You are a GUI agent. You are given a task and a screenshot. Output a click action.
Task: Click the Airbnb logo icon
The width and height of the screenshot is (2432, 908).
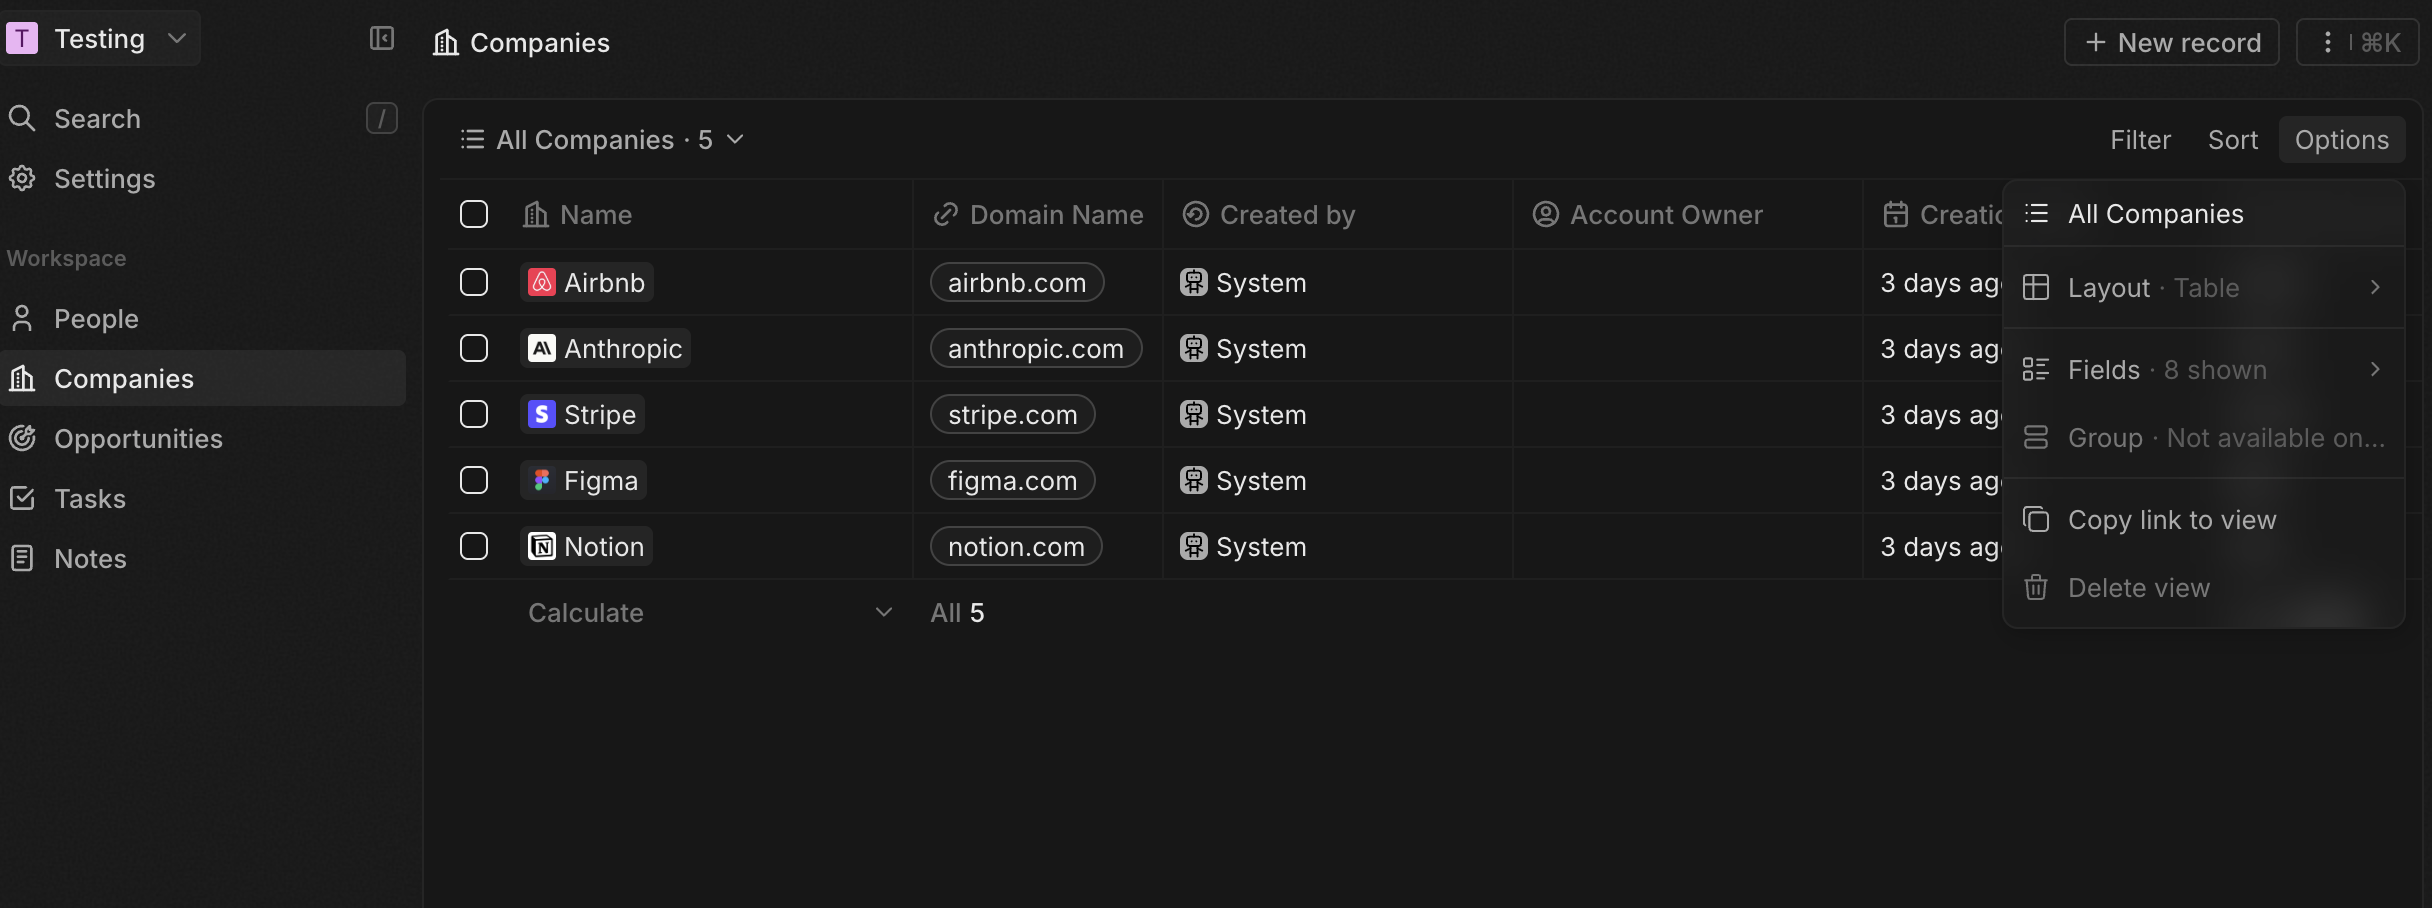click(x=541, y=282)
